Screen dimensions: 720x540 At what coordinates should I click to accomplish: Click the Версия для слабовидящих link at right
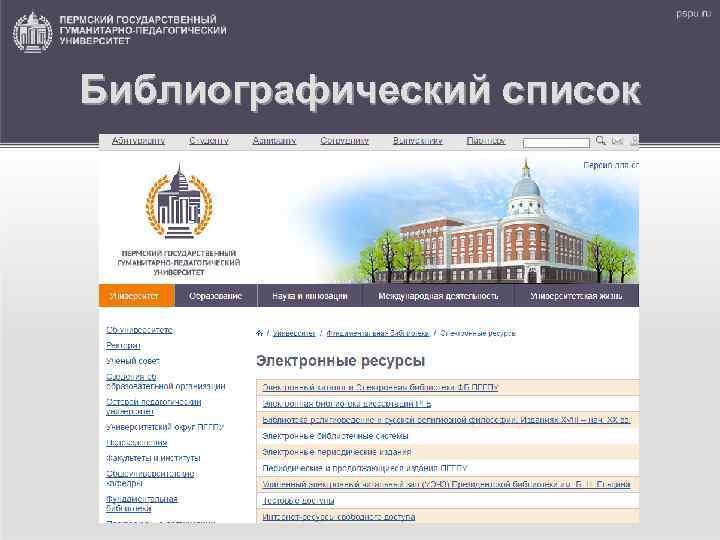point(611,165)
